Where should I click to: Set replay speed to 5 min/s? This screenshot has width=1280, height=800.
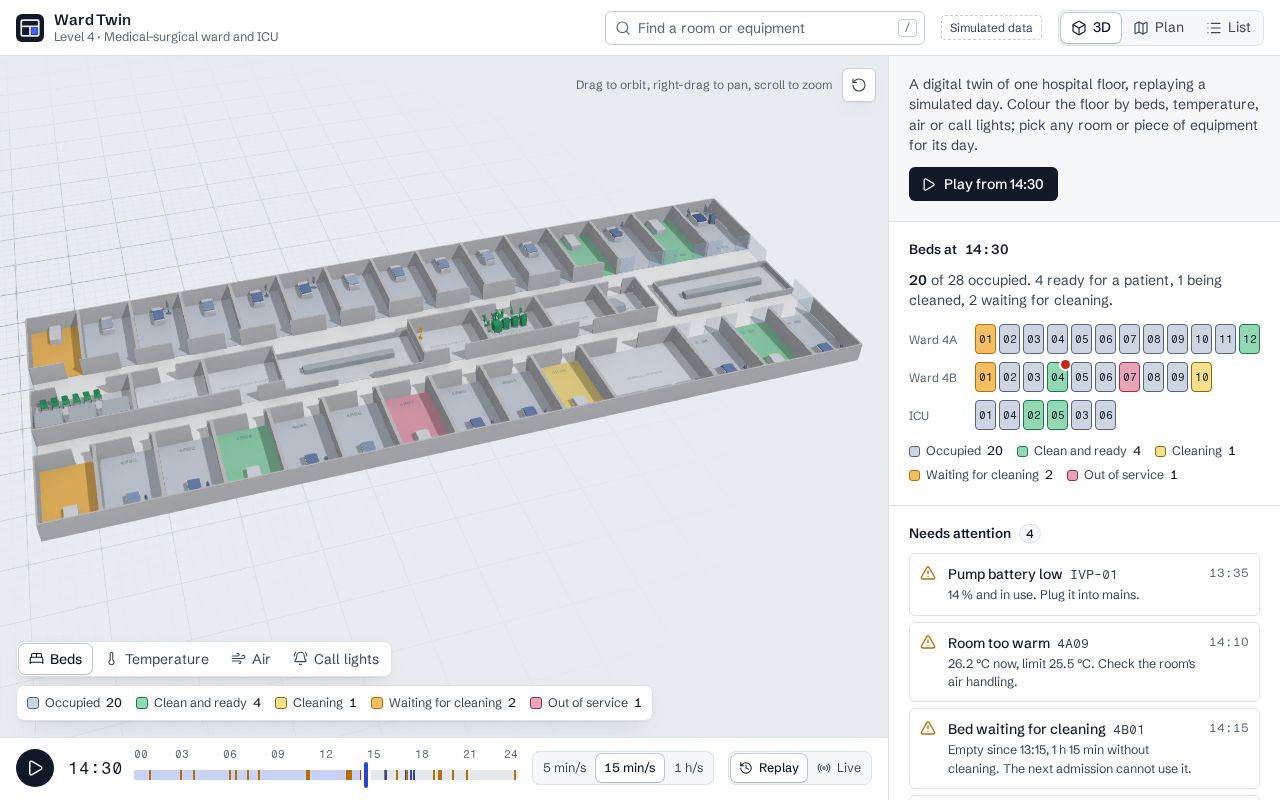[x=564, y=768]
